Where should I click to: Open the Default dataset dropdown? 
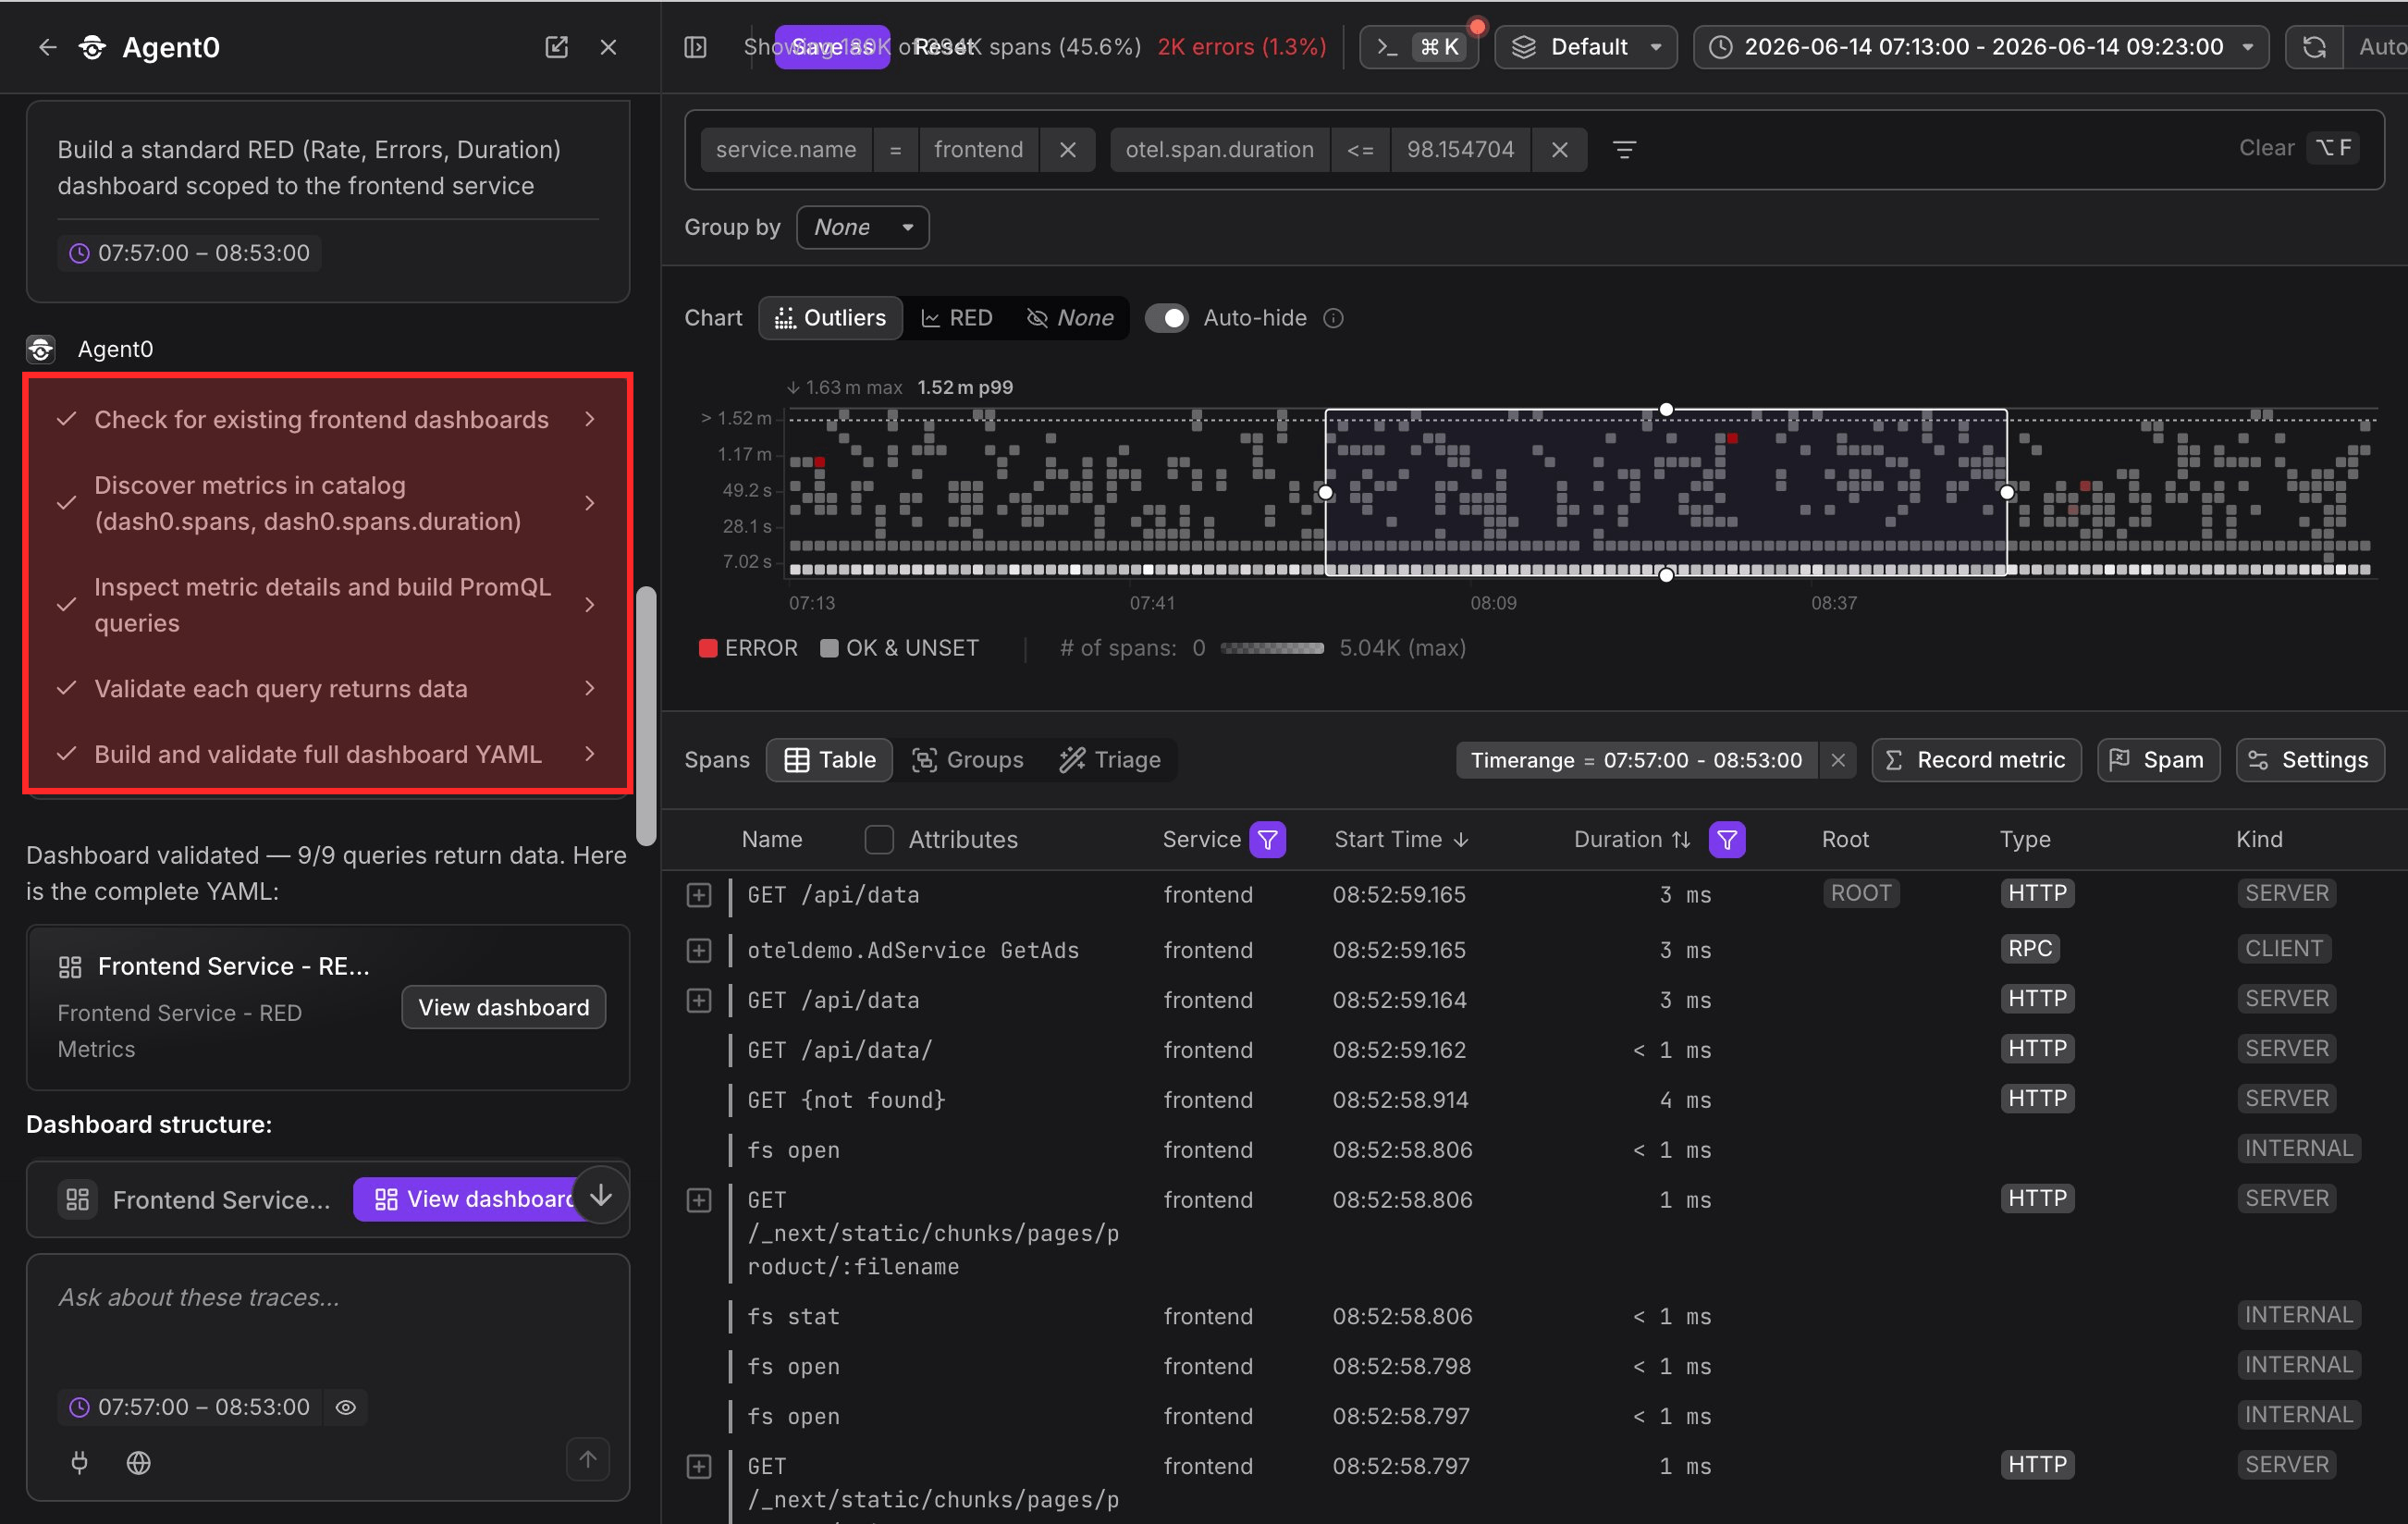1586,47
